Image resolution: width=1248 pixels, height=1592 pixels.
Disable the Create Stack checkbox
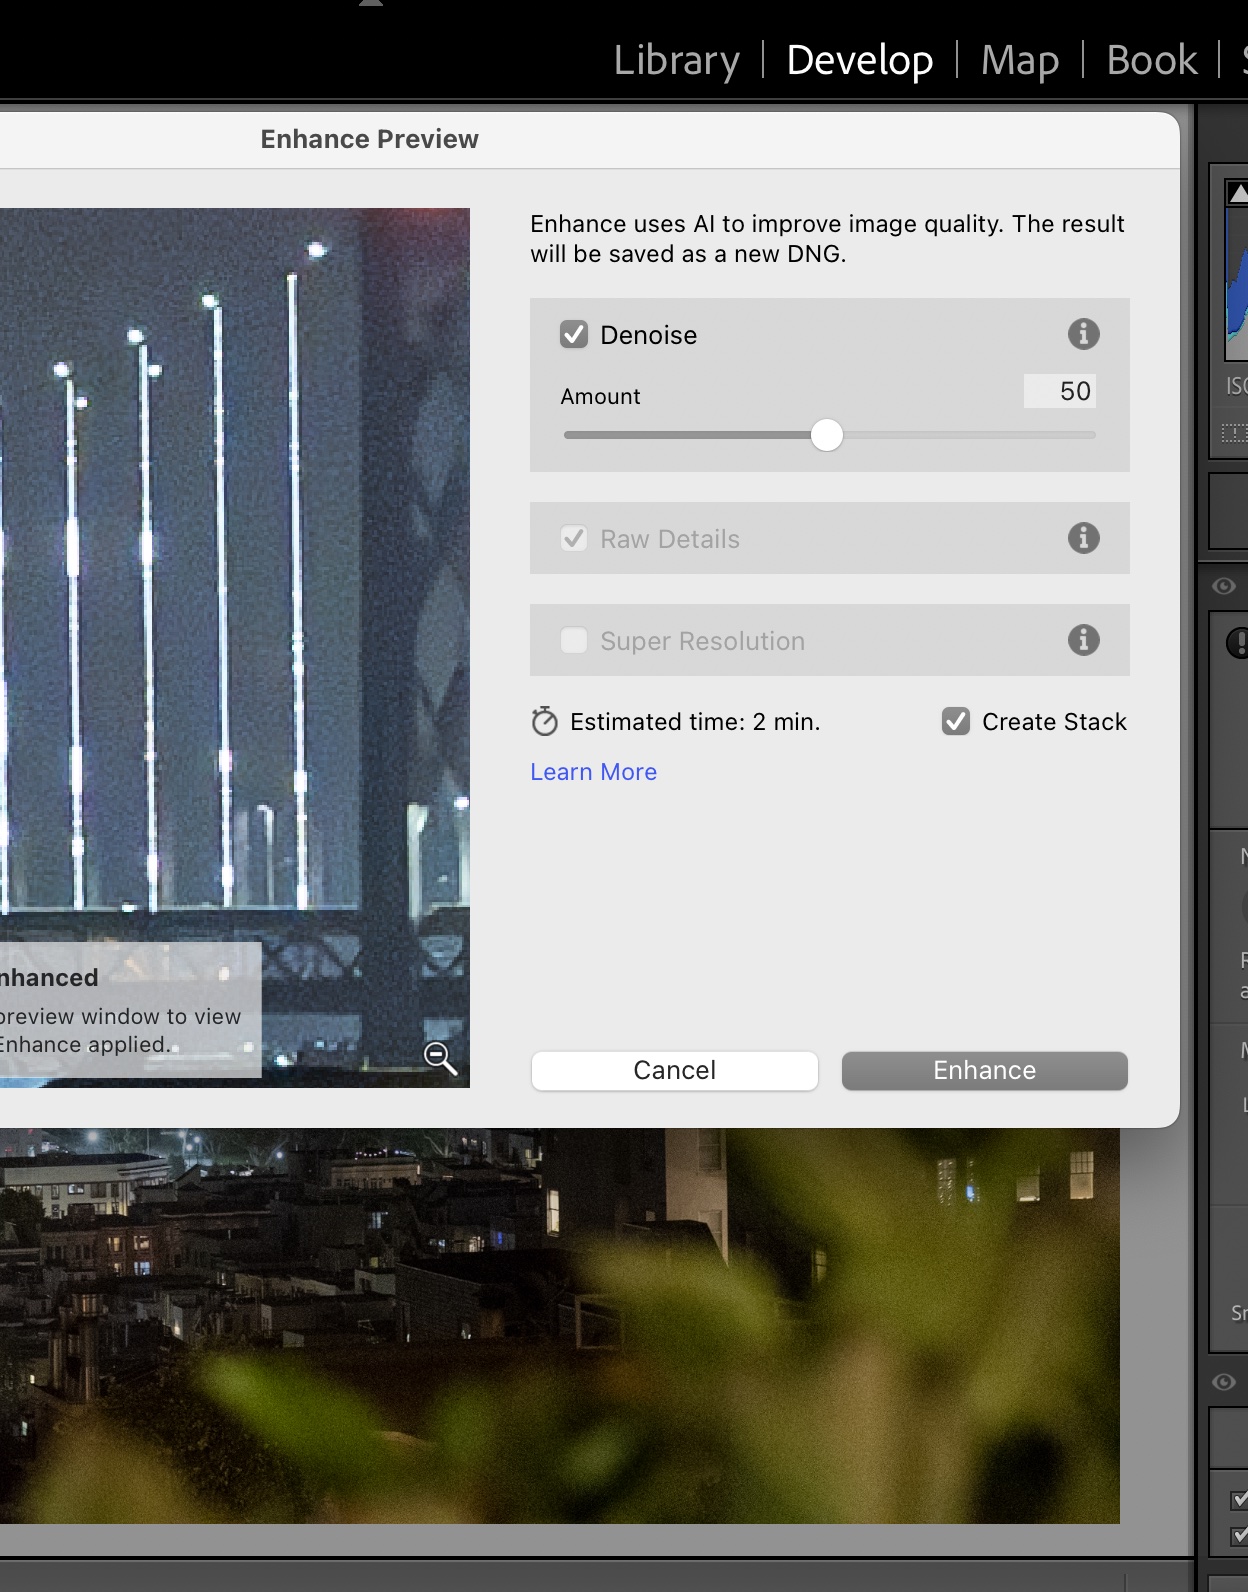coord(956,721)
